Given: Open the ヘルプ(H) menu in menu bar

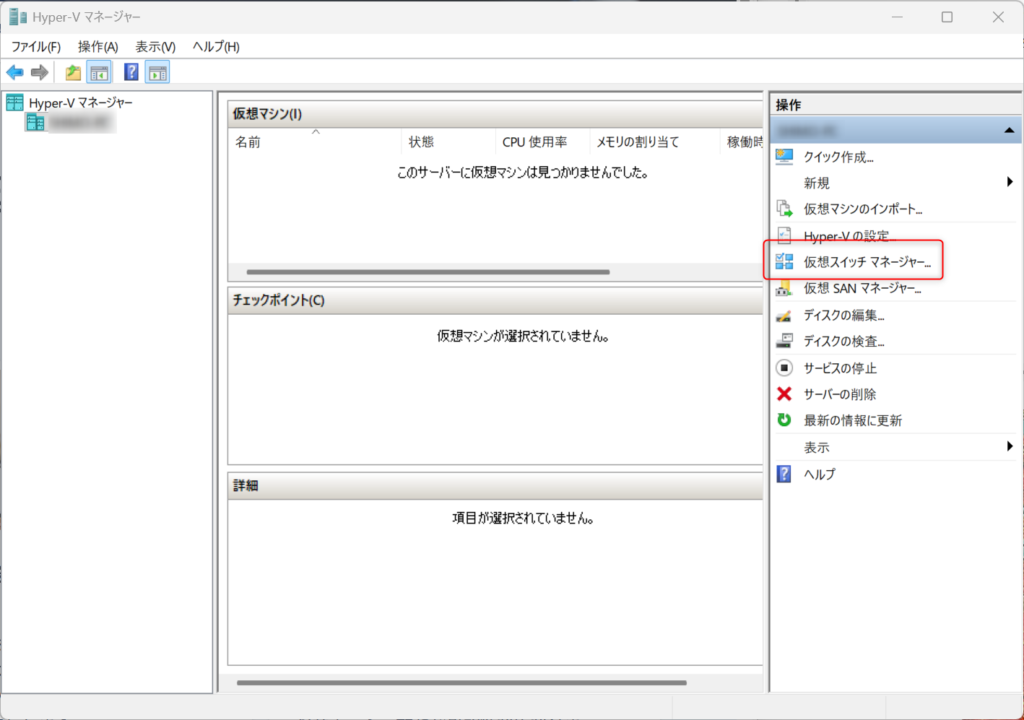Looking at the screenshot, I should [216, 47].
